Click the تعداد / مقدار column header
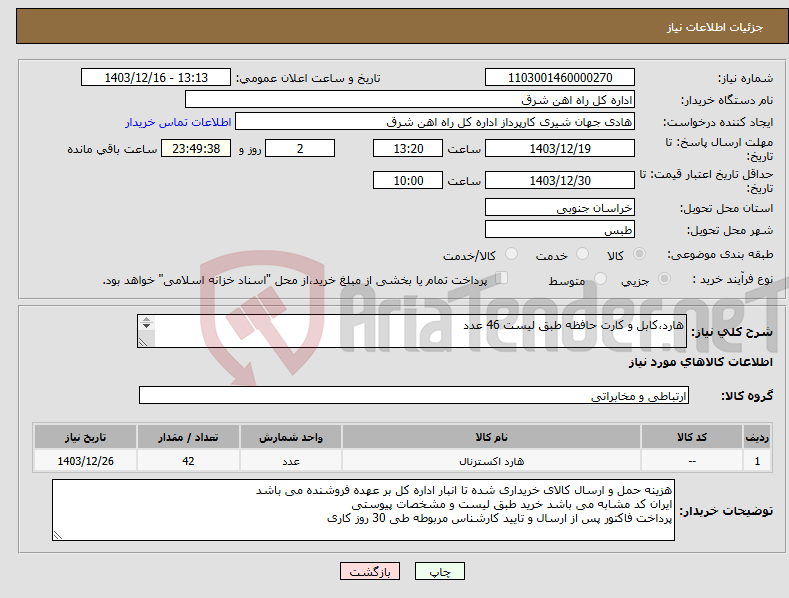Viewport: 789px width, 598px height. coord(188,437)
